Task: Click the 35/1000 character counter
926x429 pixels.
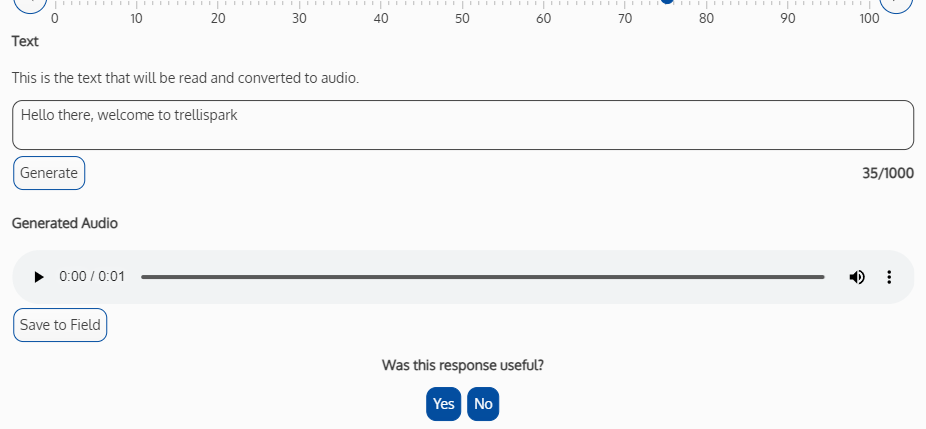Action: point(888,173)
